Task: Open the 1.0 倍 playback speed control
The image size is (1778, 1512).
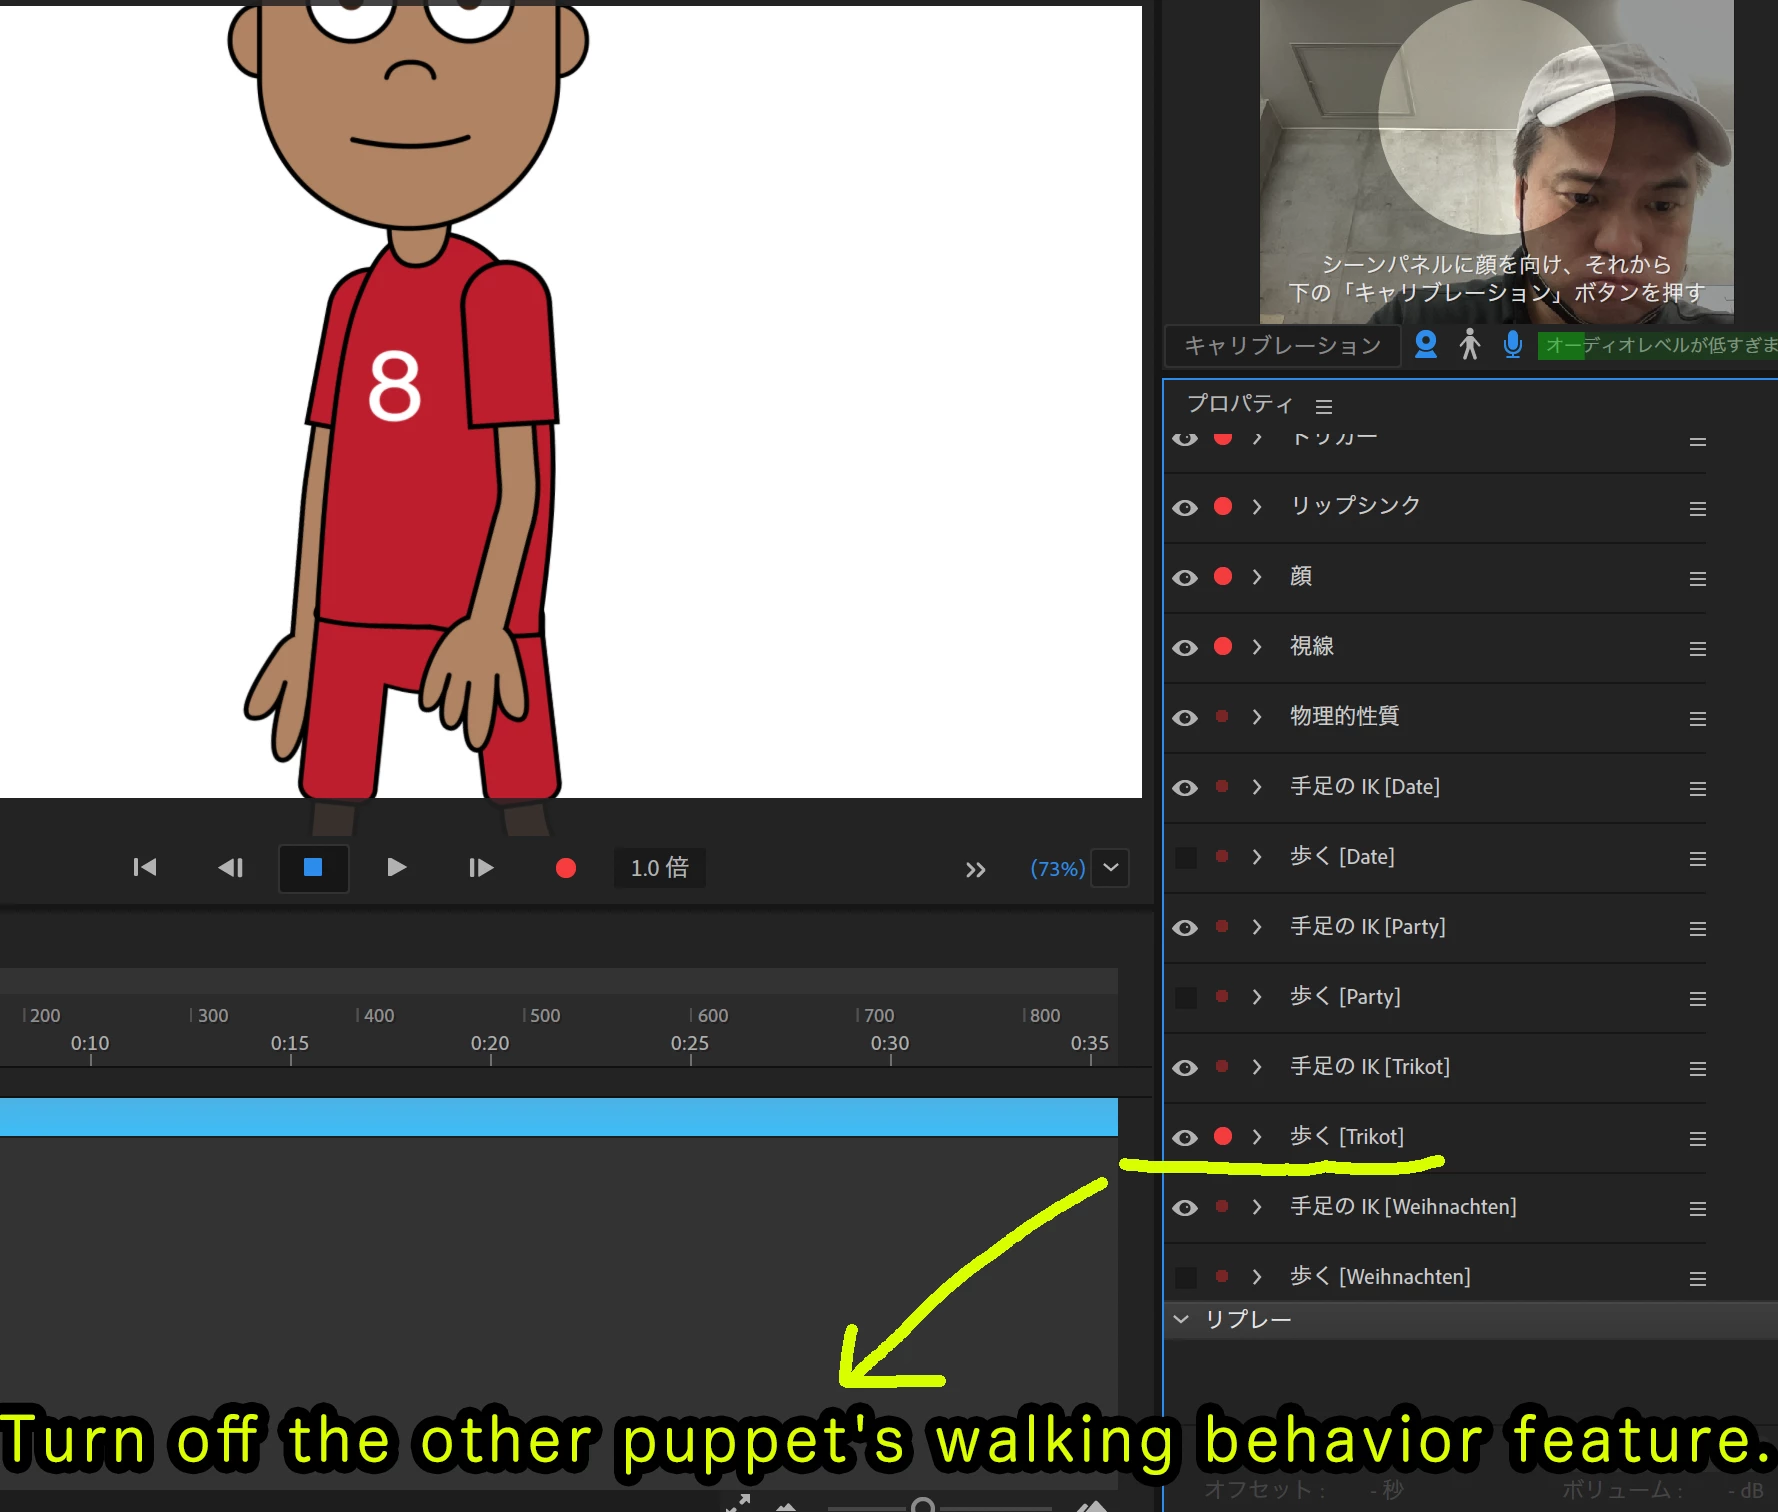Action: (660, 868)
